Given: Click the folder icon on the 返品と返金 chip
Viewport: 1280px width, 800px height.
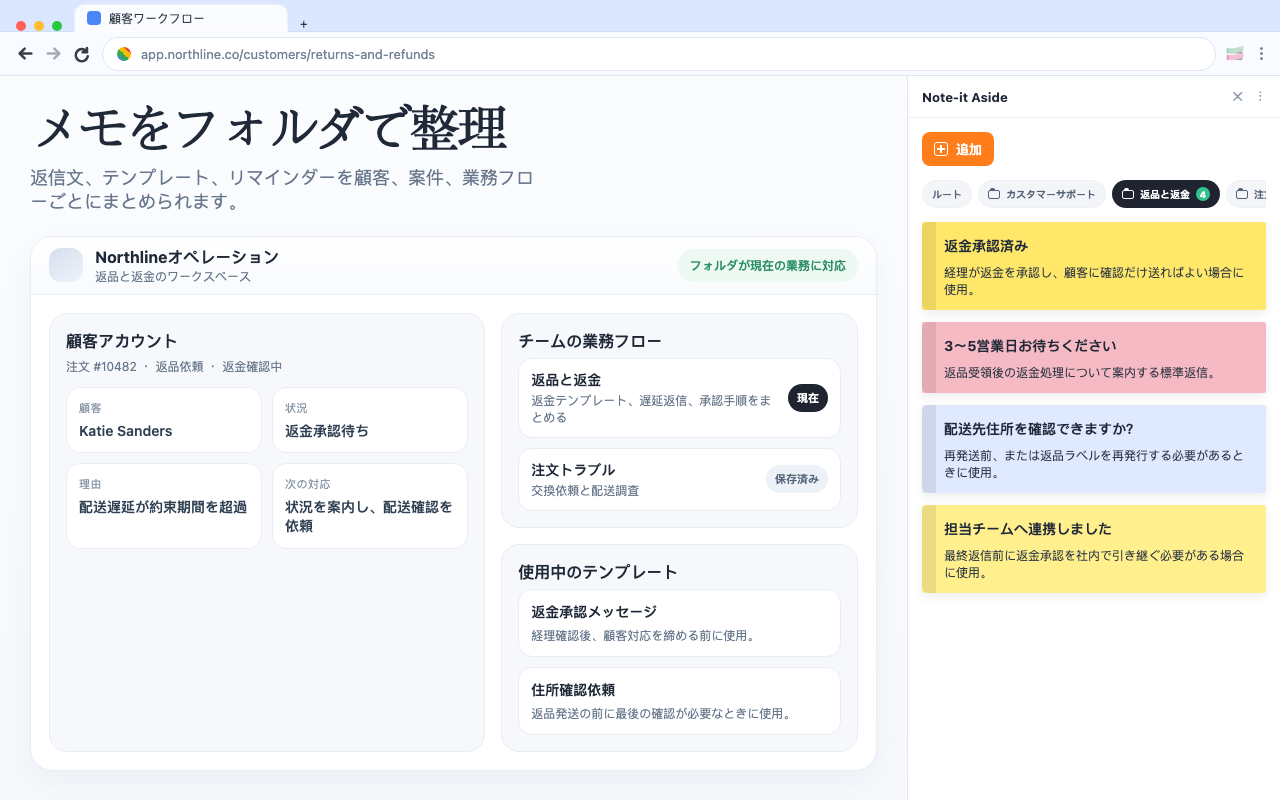Looking at the screenshot, I should point(1127,194).
